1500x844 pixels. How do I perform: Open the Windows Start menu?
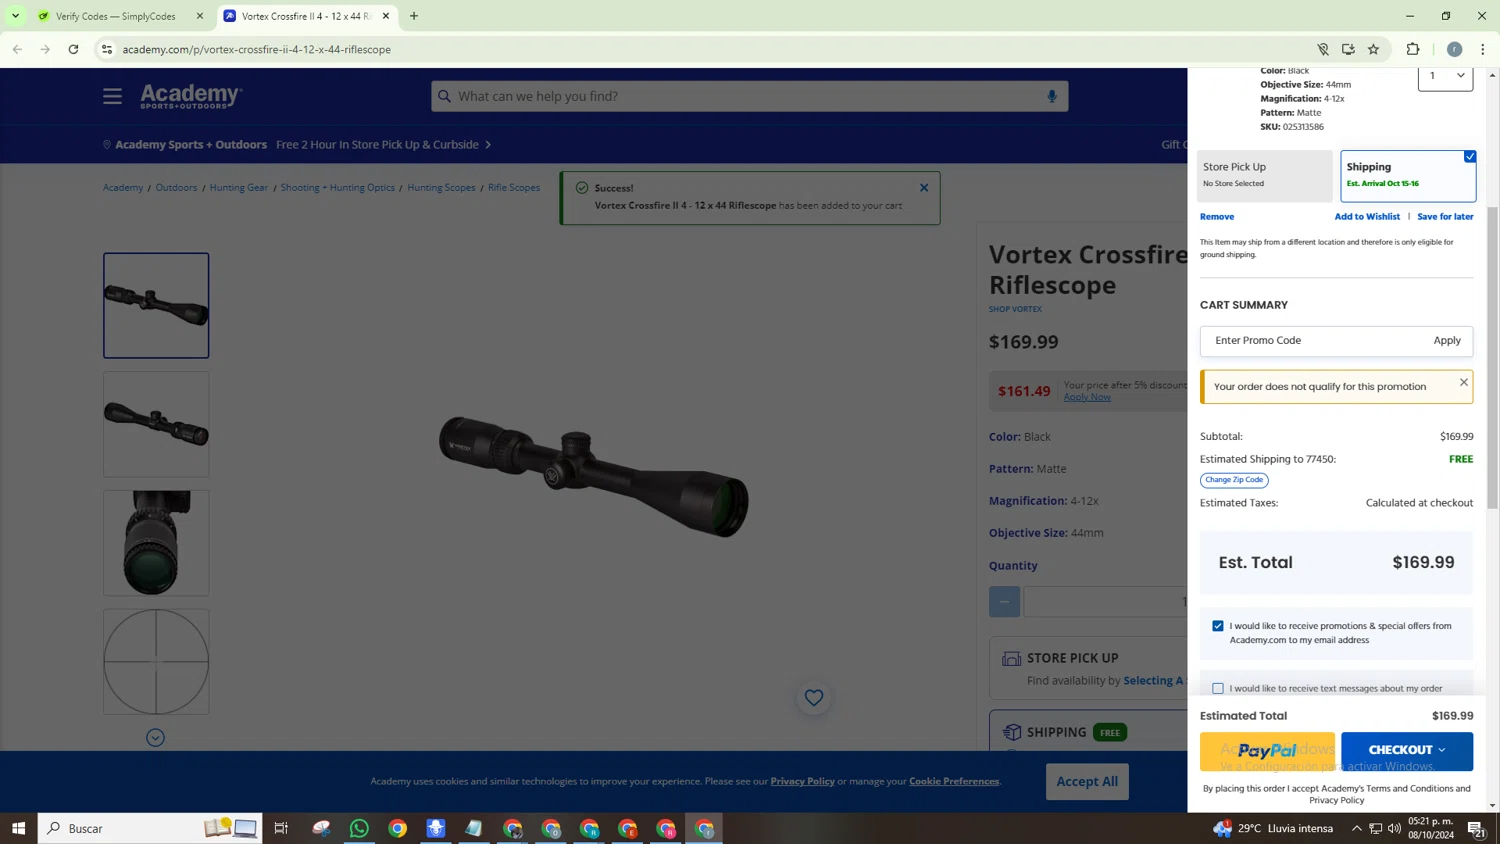[x=18, y=828]
